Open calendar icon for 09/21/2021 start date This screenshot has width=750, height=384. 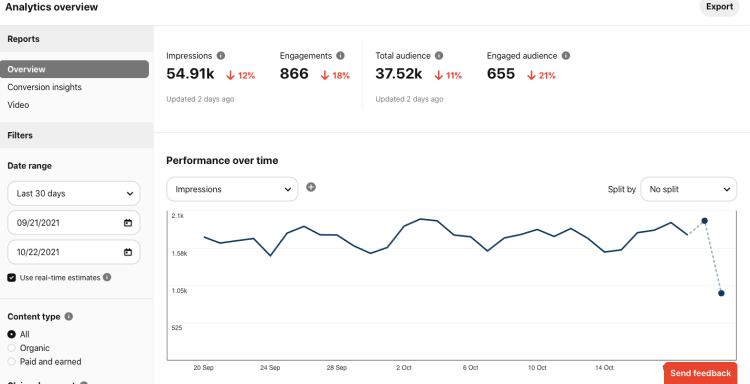tap(128, 223)
